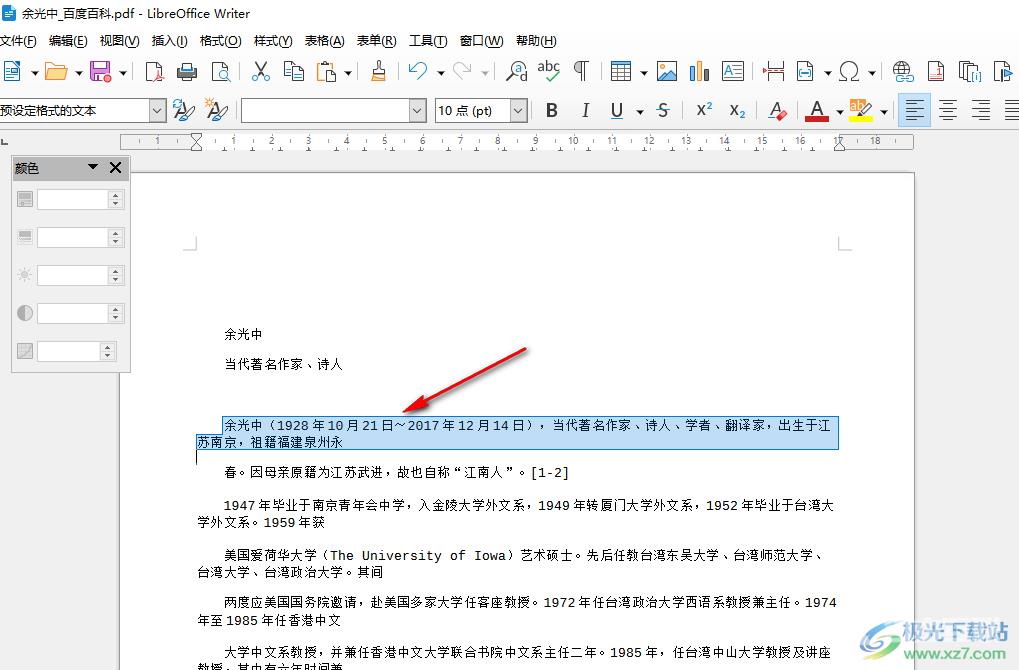Save the document with floppy icon
This screenshot has width=1019, height=670.
point(100,71)
